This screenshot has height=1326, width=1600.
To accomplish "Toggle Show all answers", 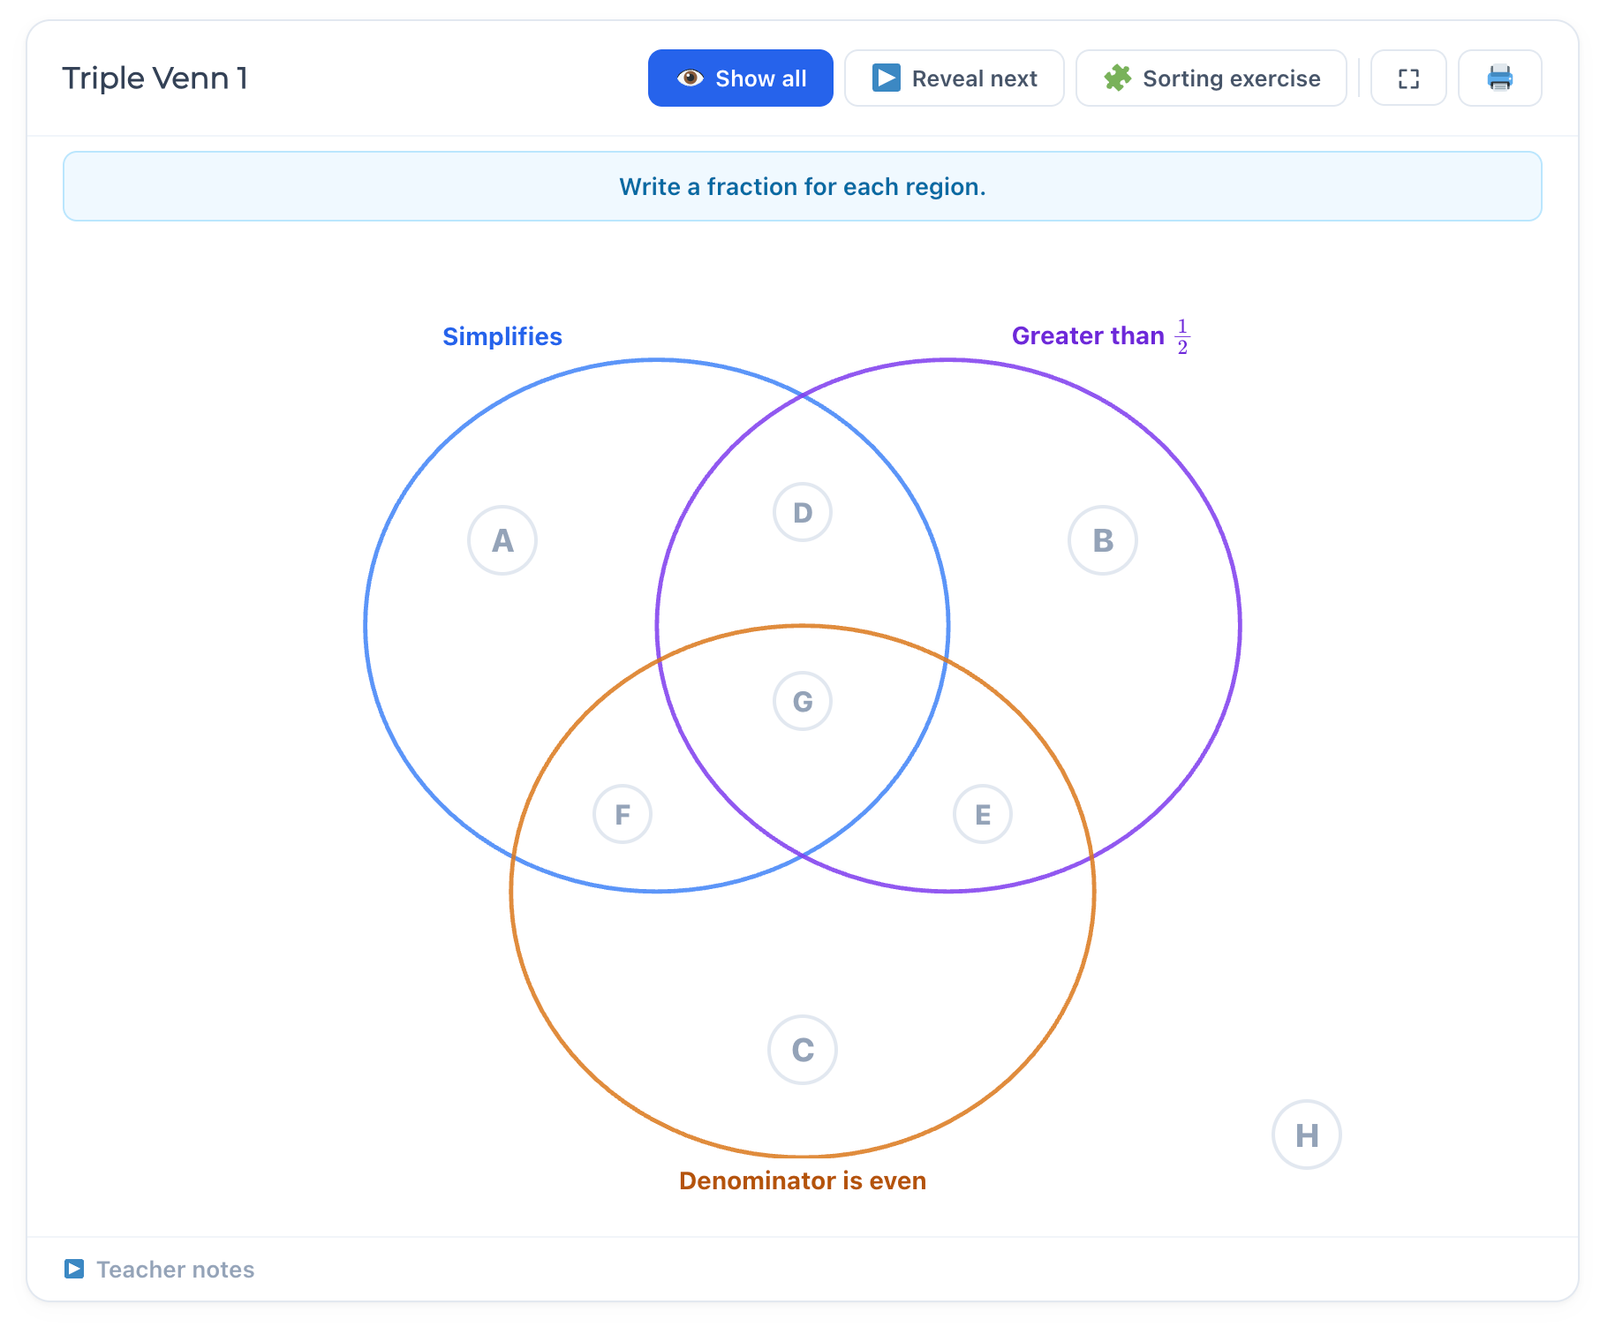I will click(740, 78).
